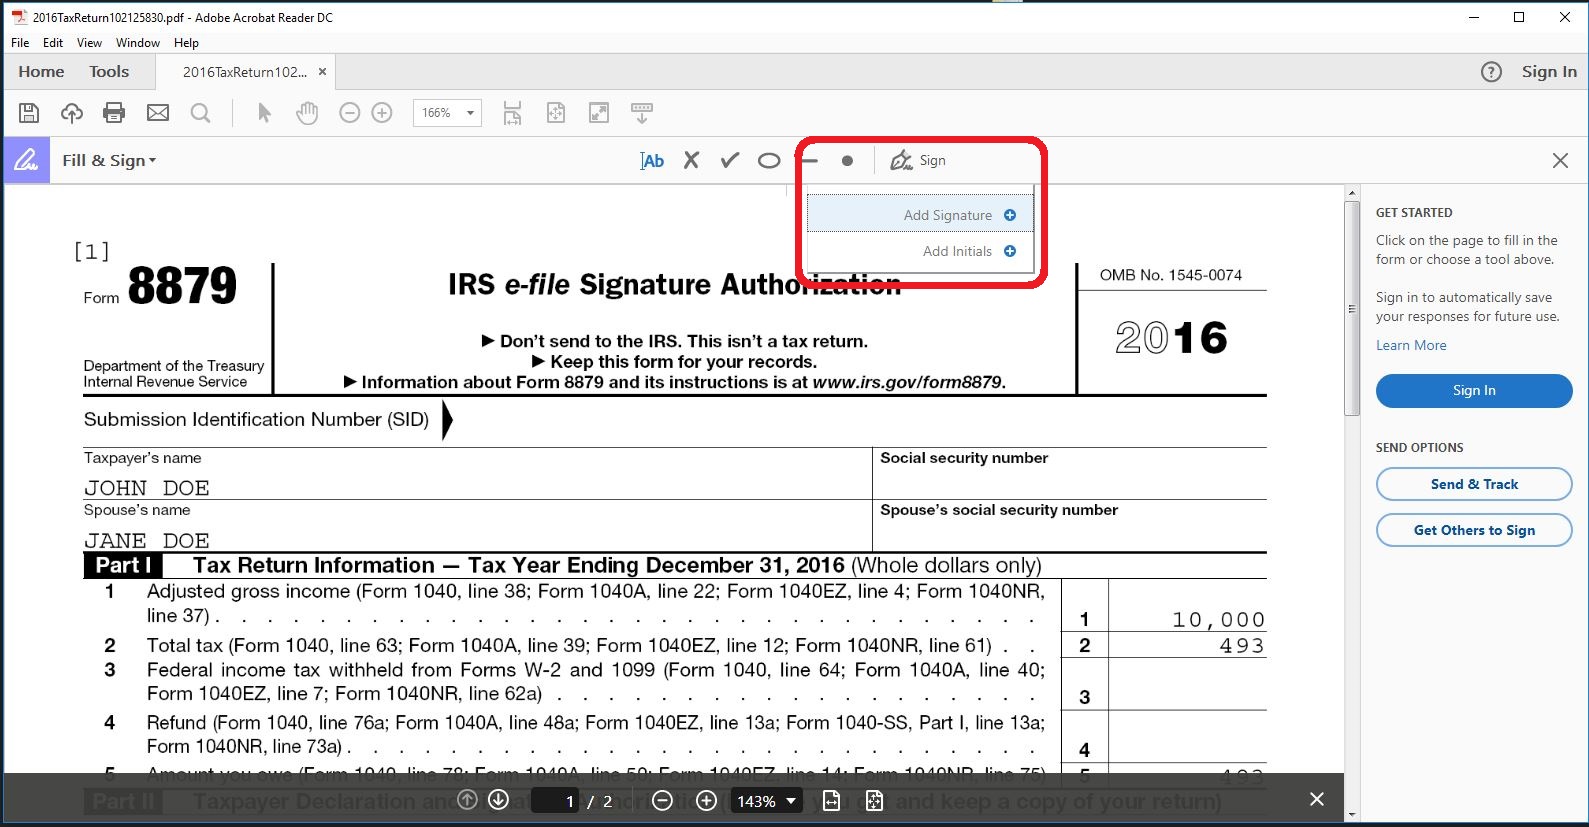The height and width of the screenshot is (827, 1589).
Task: Select the checkmark tool
Action: [730, 160]
